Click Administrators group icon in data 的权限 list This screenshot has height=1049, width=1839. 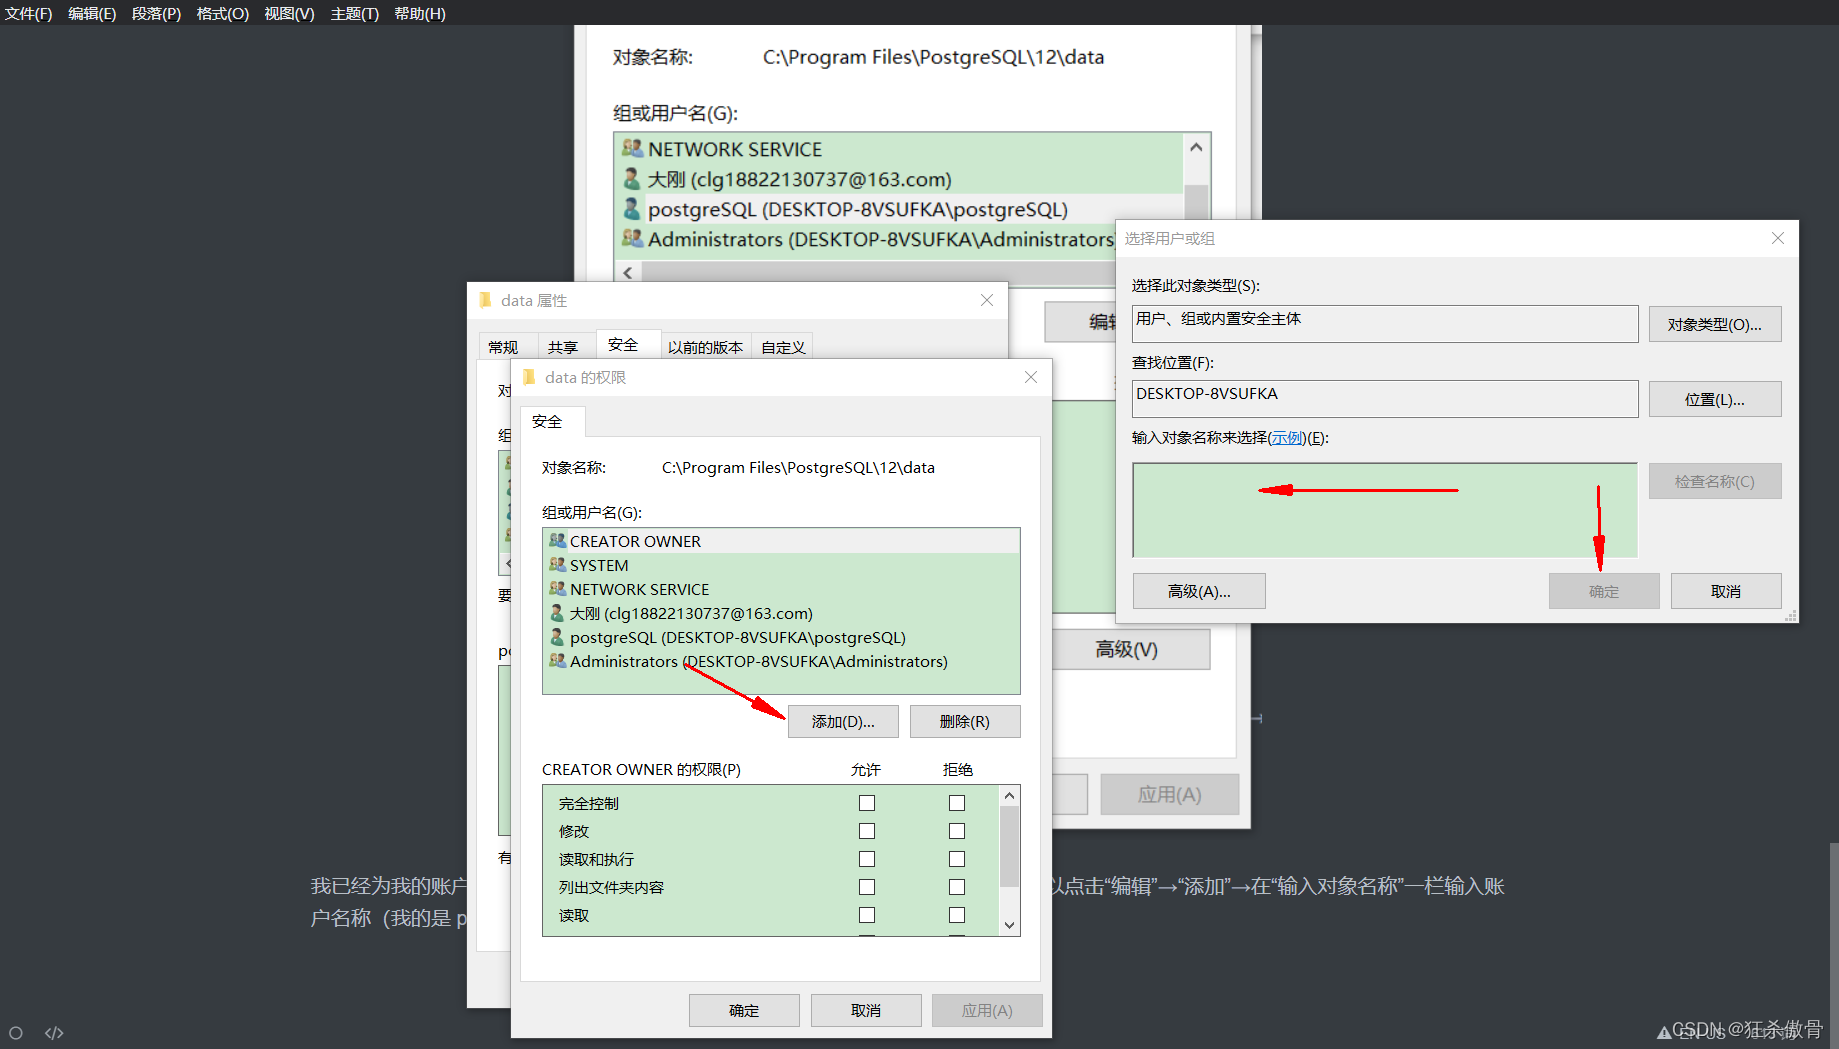coord(558,661)
